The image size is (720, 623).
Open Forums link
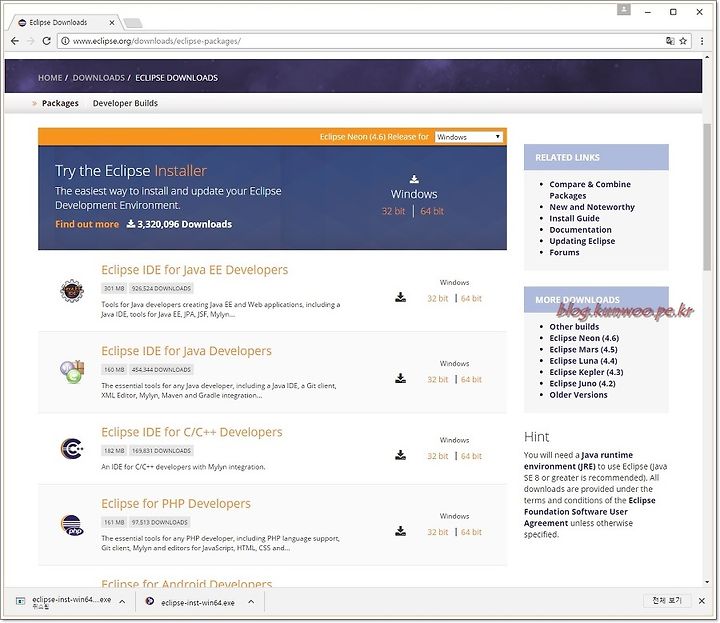coord(564,253)
